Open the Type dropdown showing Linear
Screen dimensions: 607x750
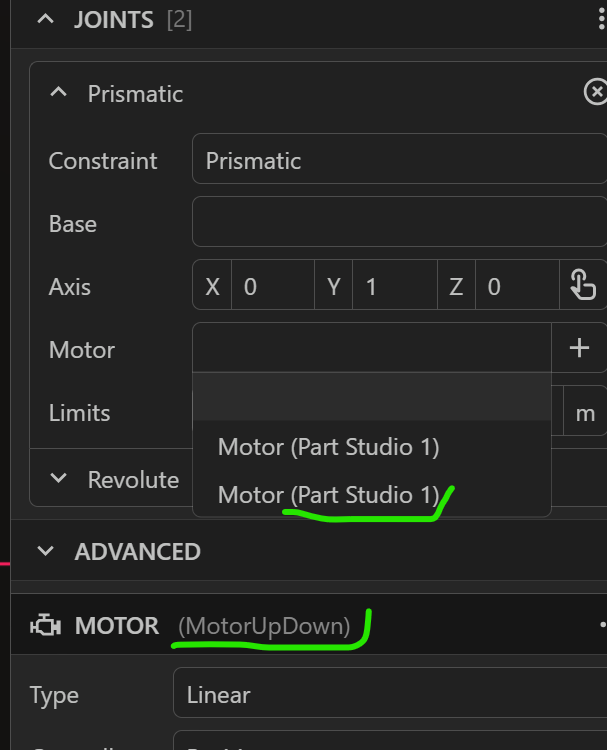pyautogui.click(x=390, y=695)
